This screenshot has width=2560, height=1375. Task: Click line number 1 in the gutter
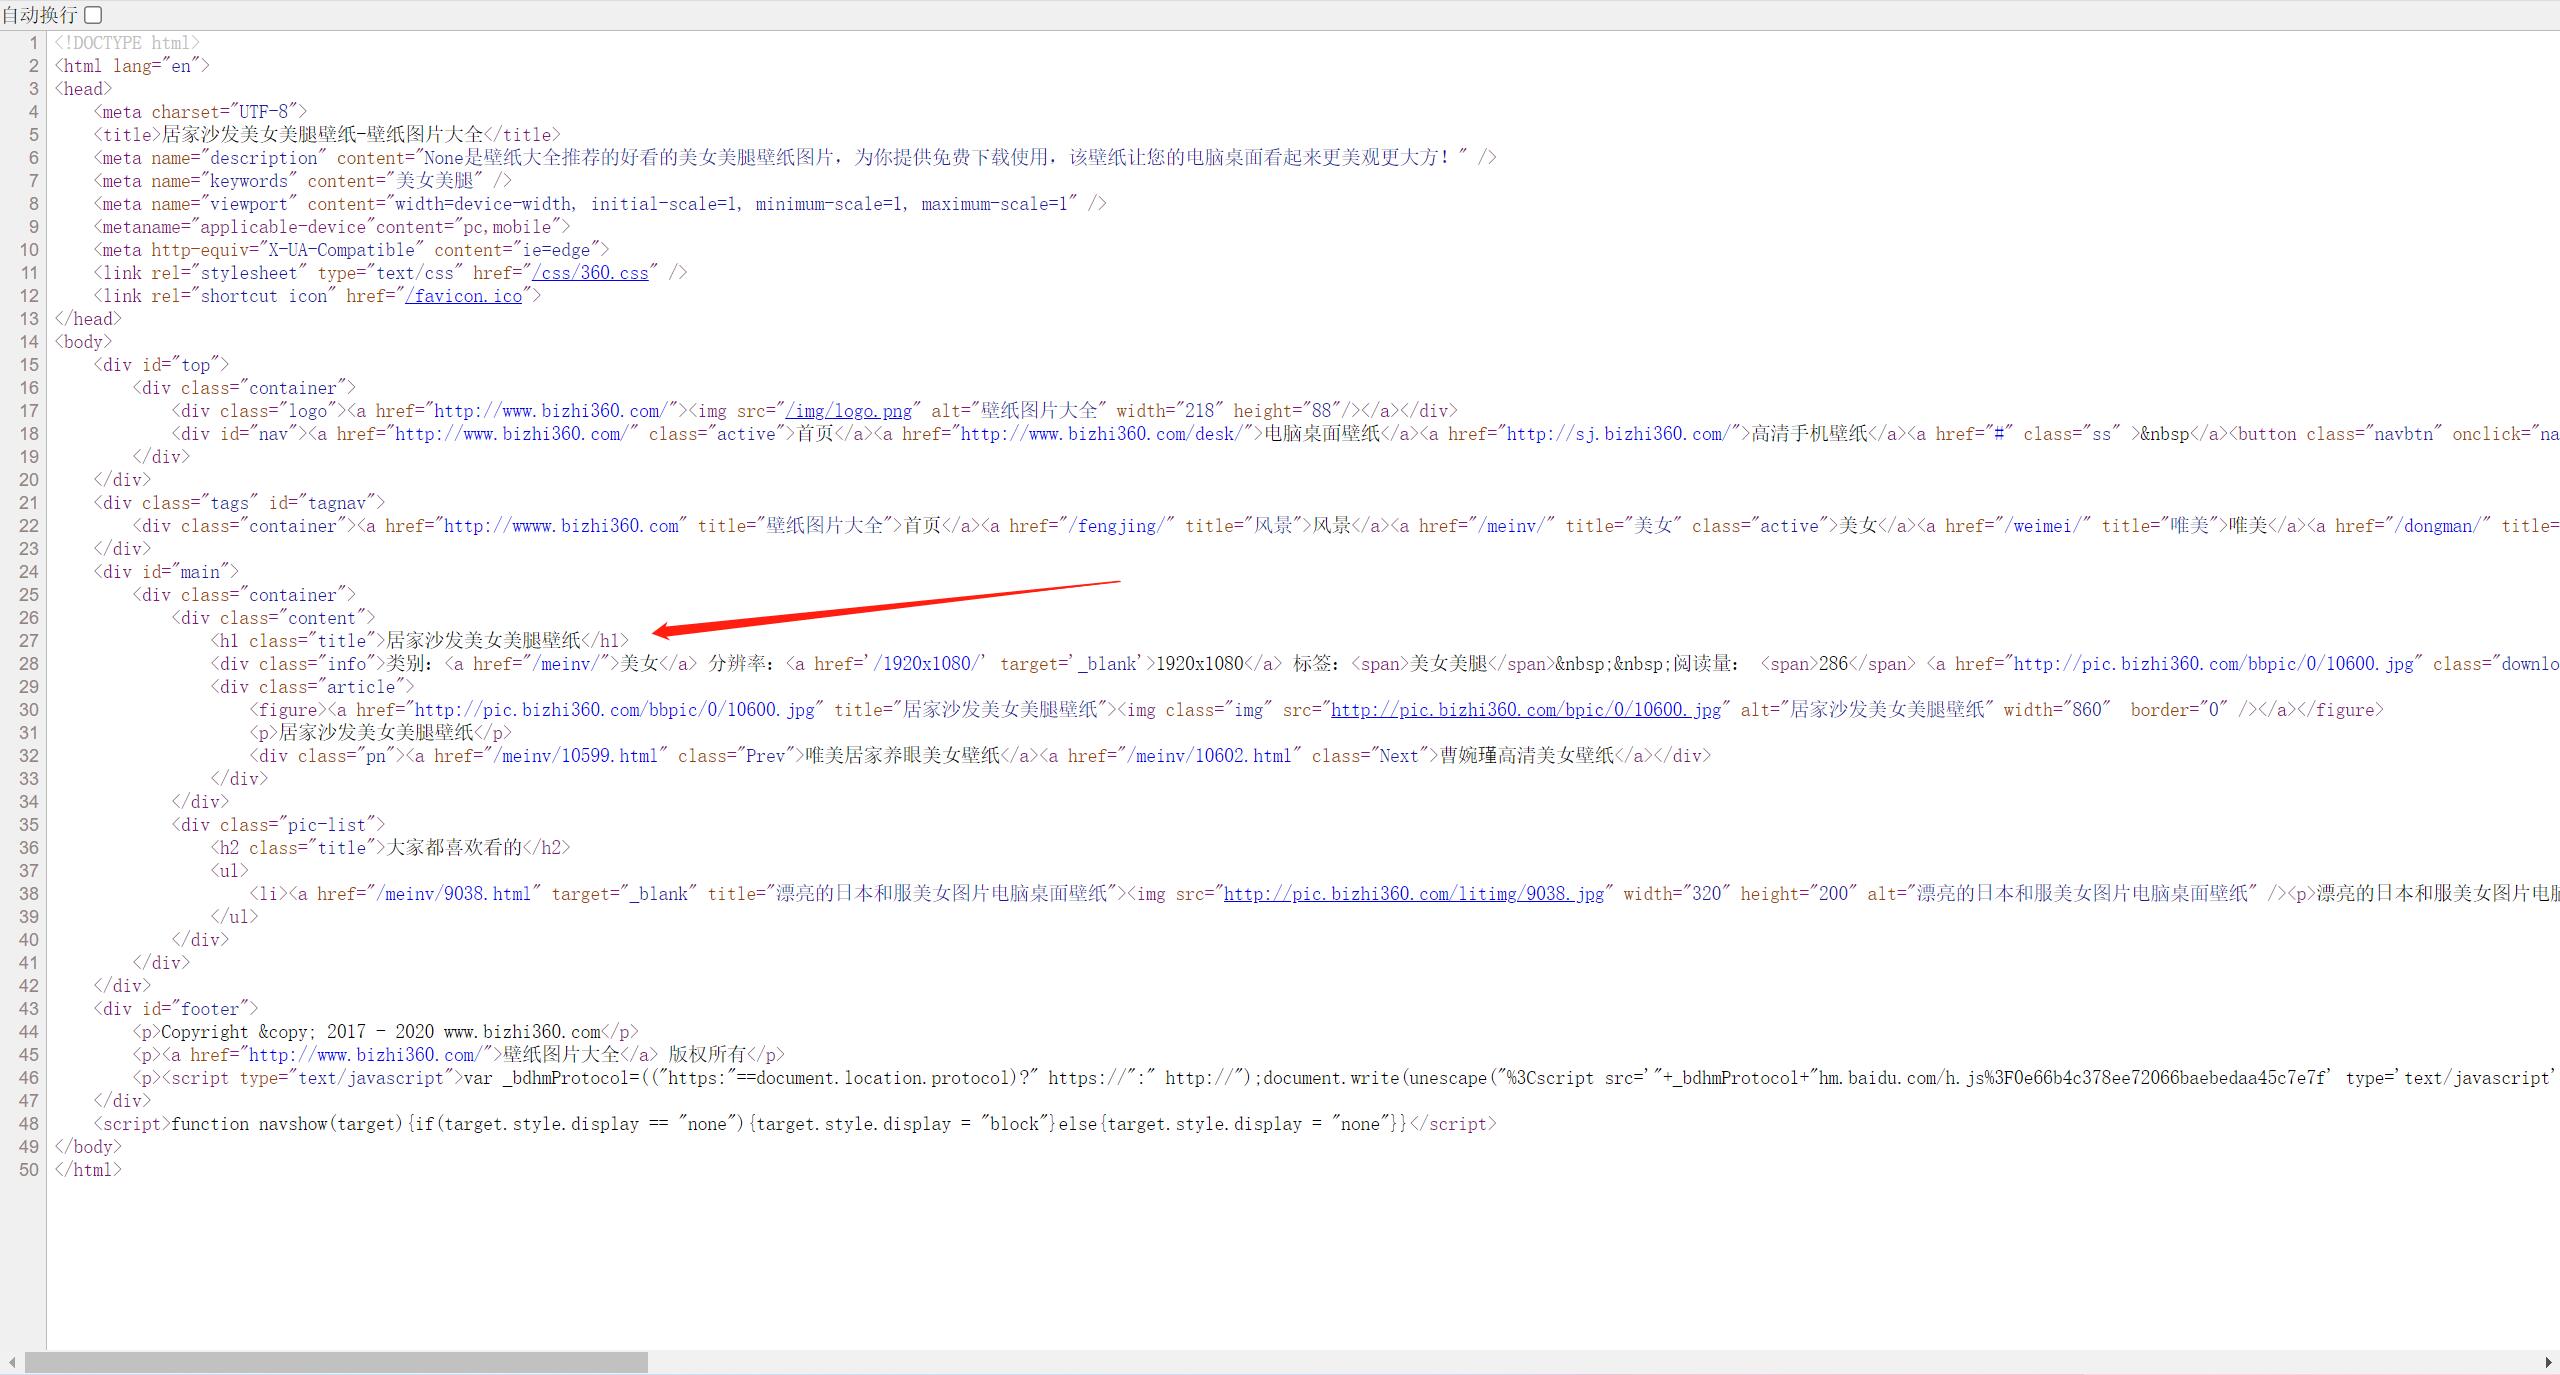[33, 42]
